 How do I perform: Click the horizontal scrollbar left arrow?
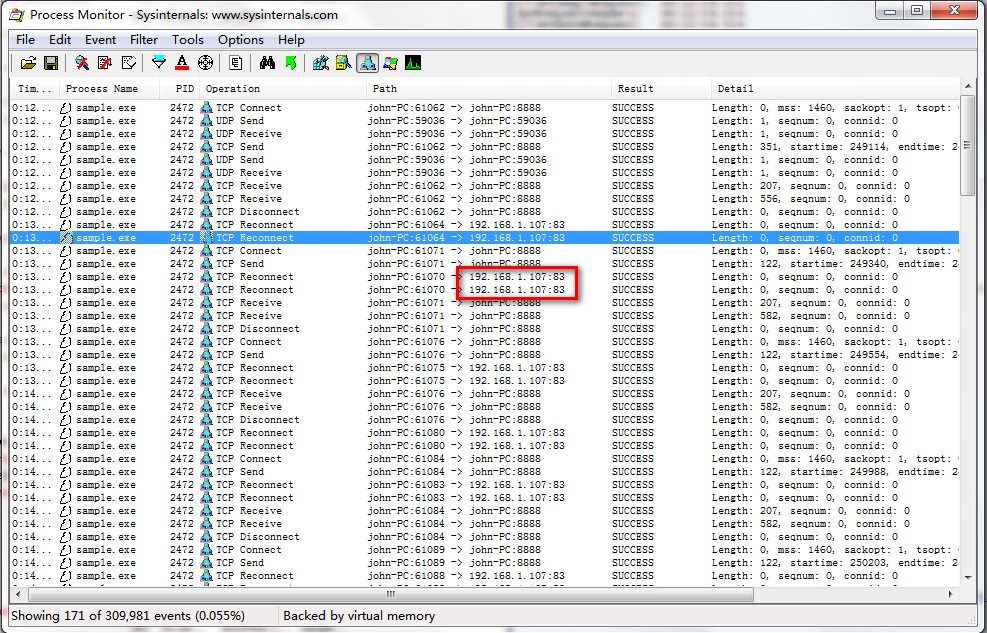[18, 593]
